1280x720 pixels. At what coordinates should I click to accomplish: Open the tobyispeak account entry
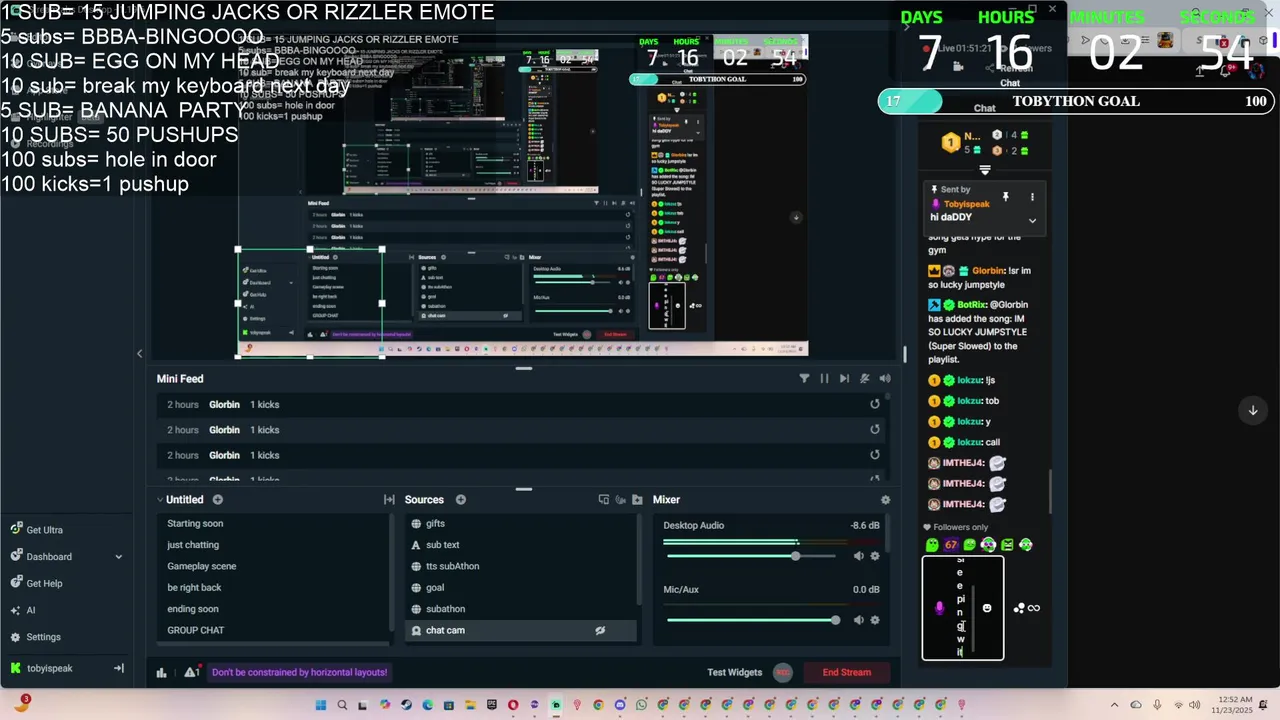pos(42,668)
